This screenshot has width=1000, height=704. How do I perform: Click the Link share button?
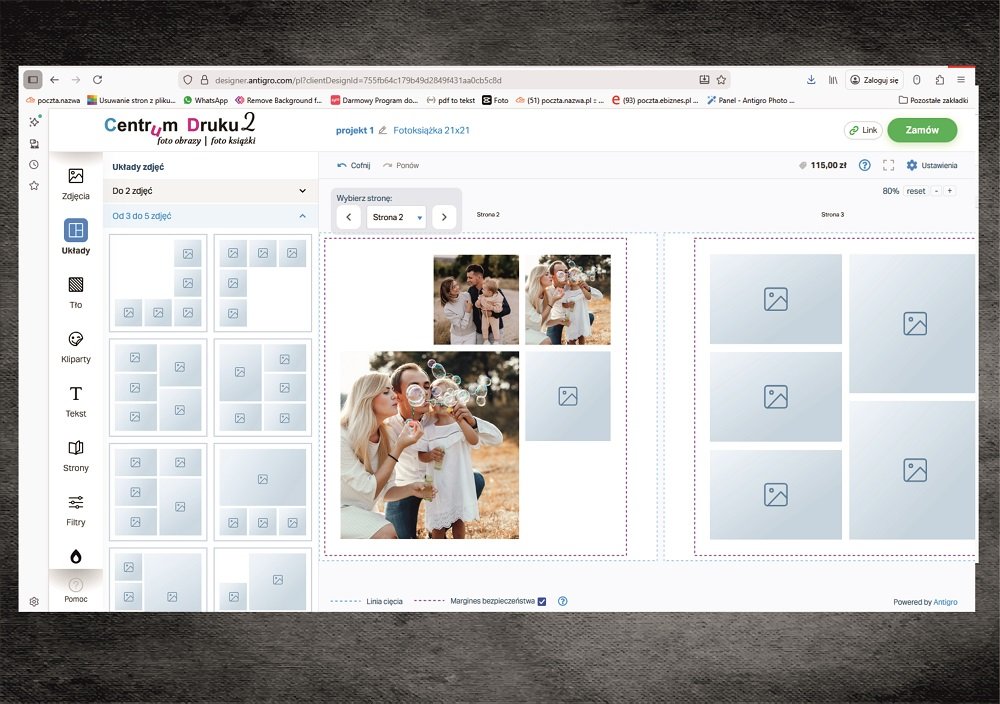coord(862,130)
